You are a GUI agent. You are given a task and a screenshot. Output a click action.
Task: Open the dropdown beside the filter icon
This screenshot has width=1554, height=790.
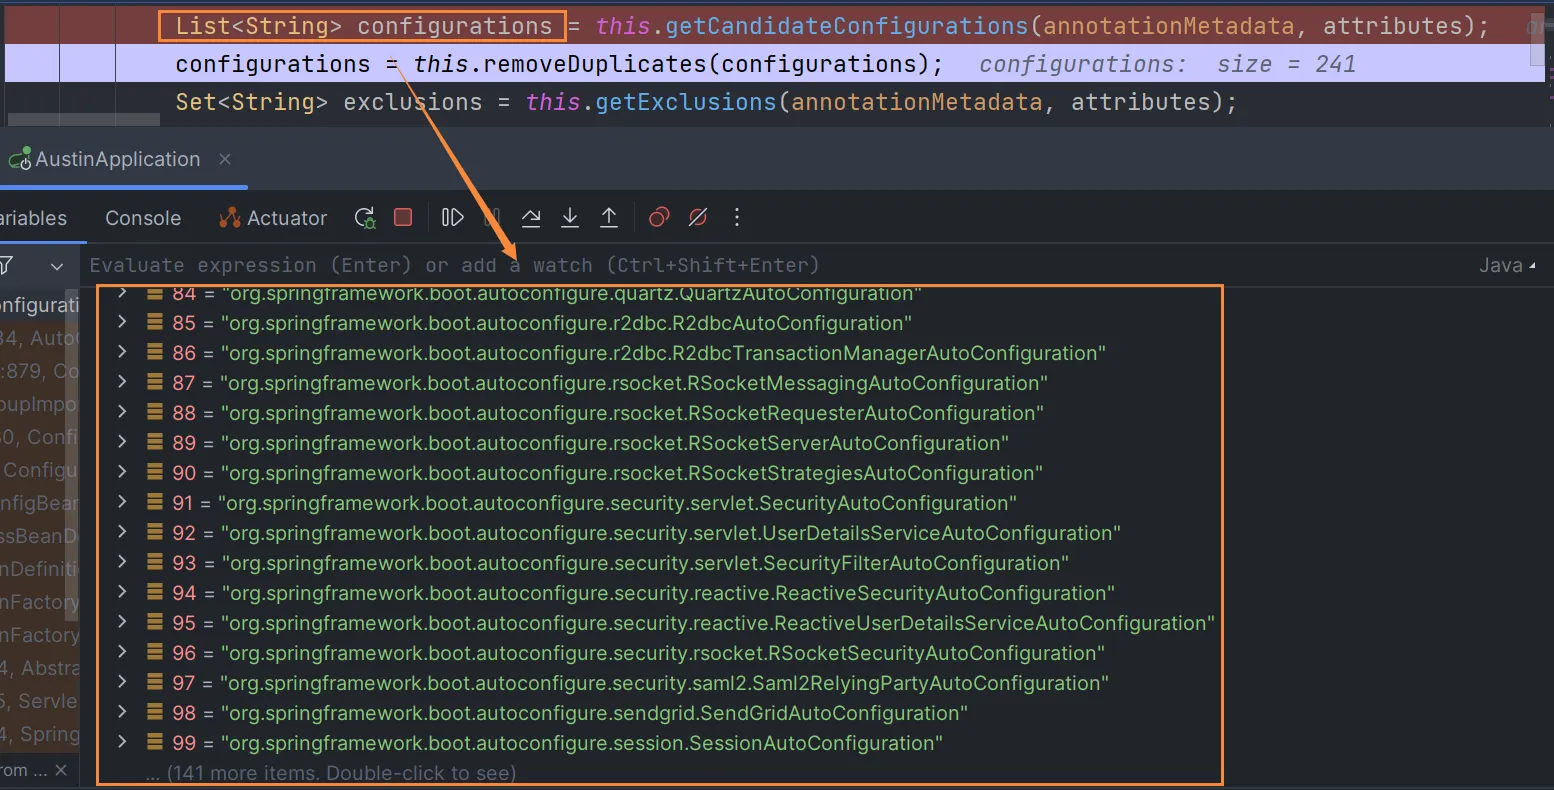[x=57, y=267]
